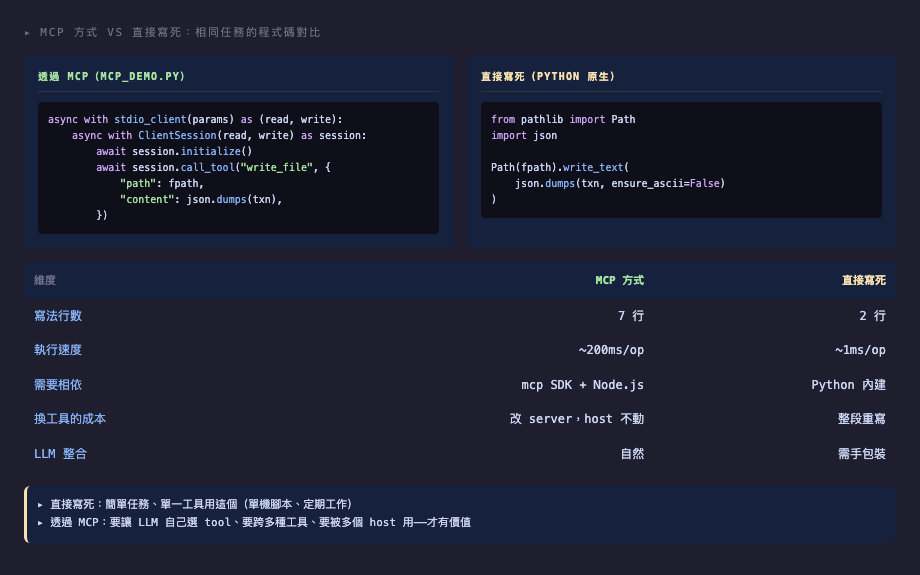Click the '~1ms/op' cell
Image resolution: width=920 pixels, height=575 pixels.
[860, 350]
